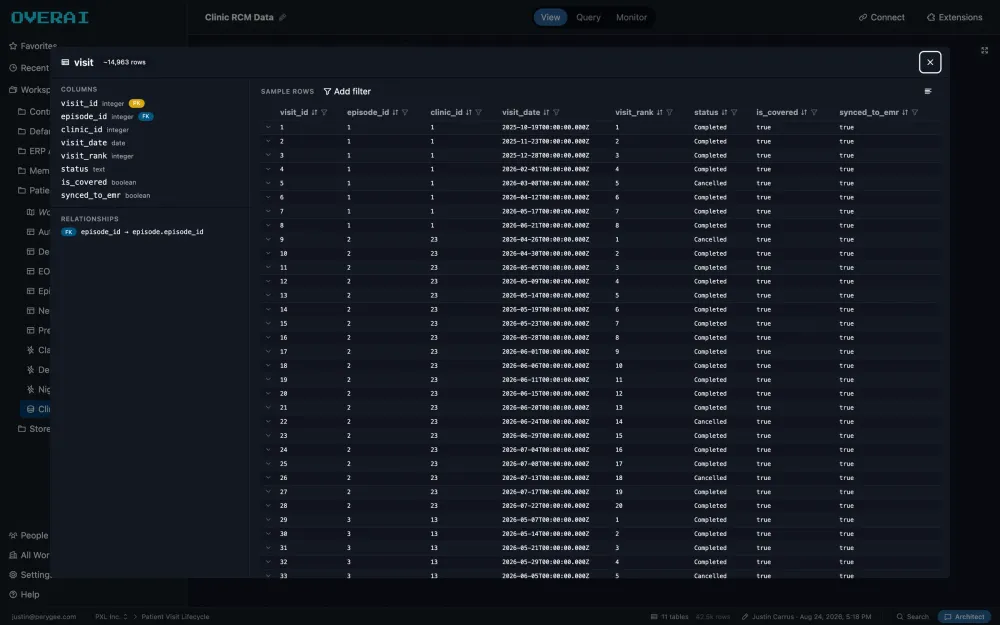This screenshot has width=1000, height=625.
Task: Expand the row with visit_id 9
Action: (268, 240)
